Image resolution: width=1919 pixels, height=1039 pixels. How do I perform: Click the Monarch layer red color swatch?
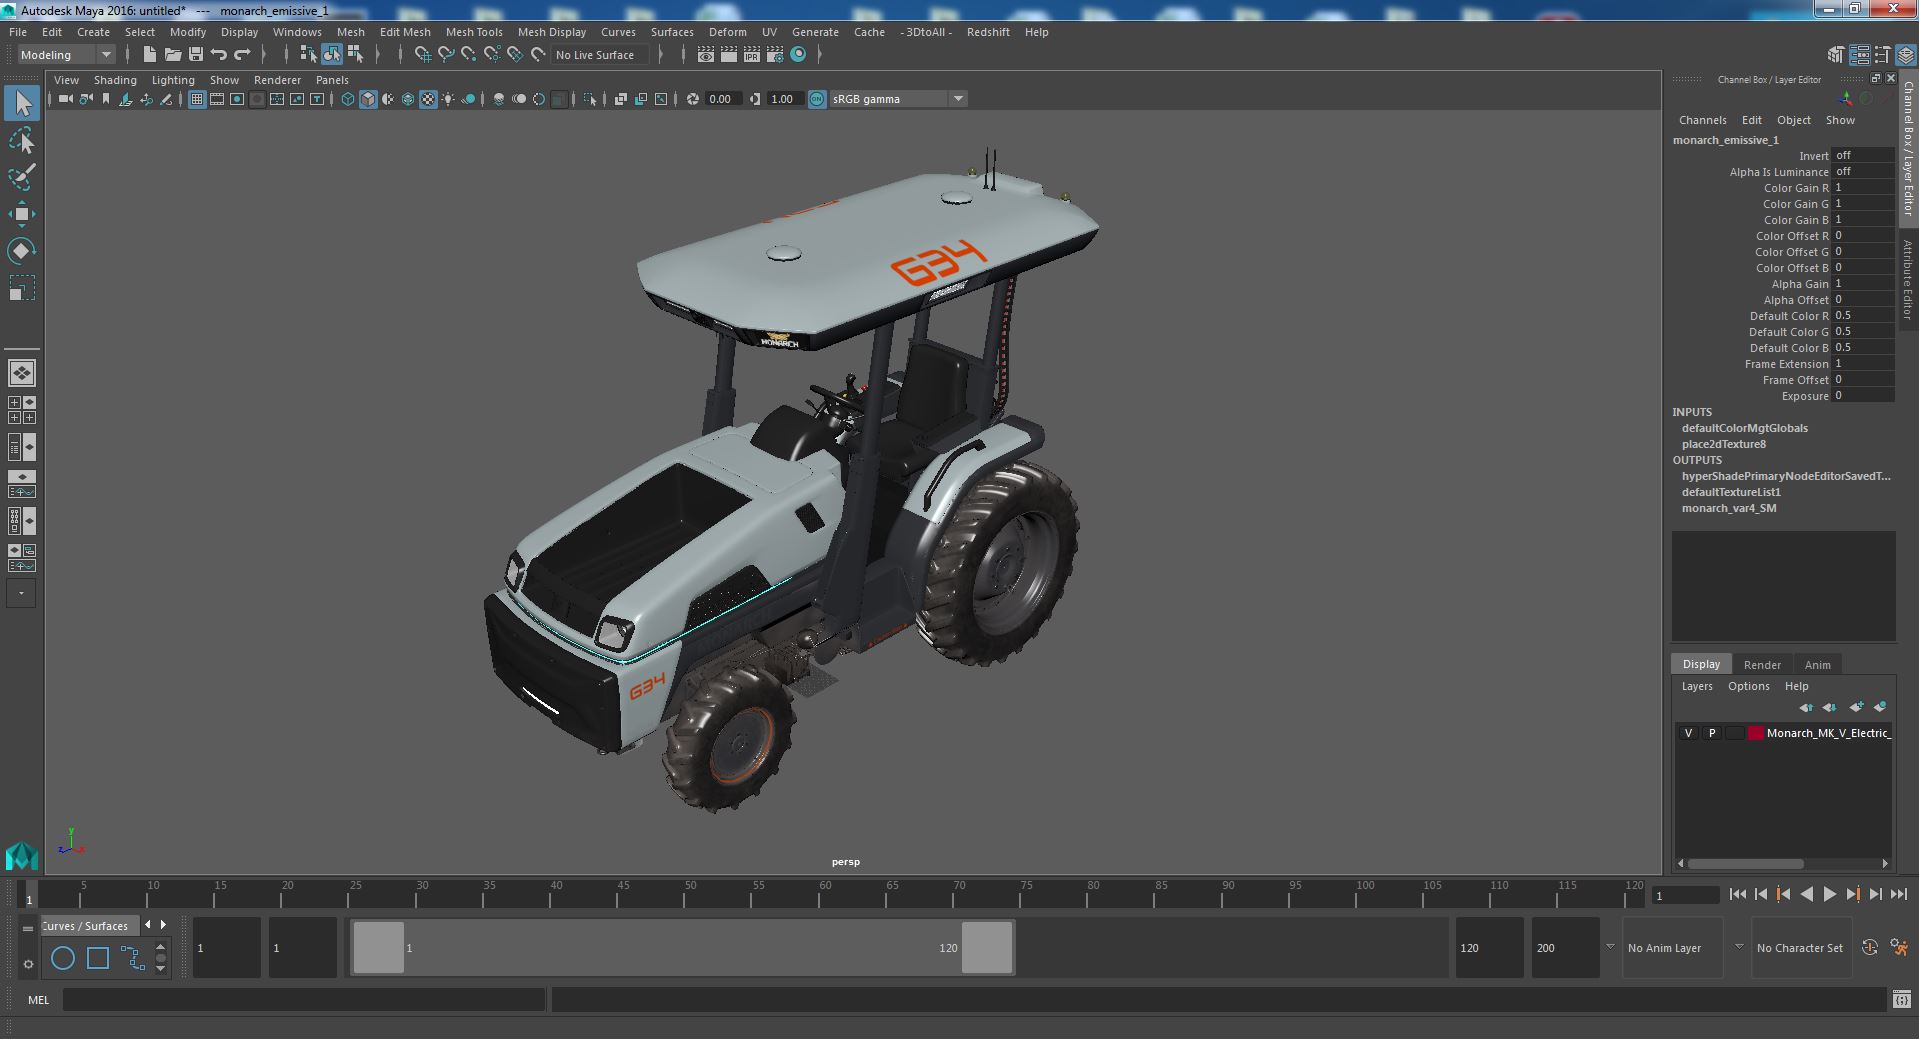coord(1756,733)
